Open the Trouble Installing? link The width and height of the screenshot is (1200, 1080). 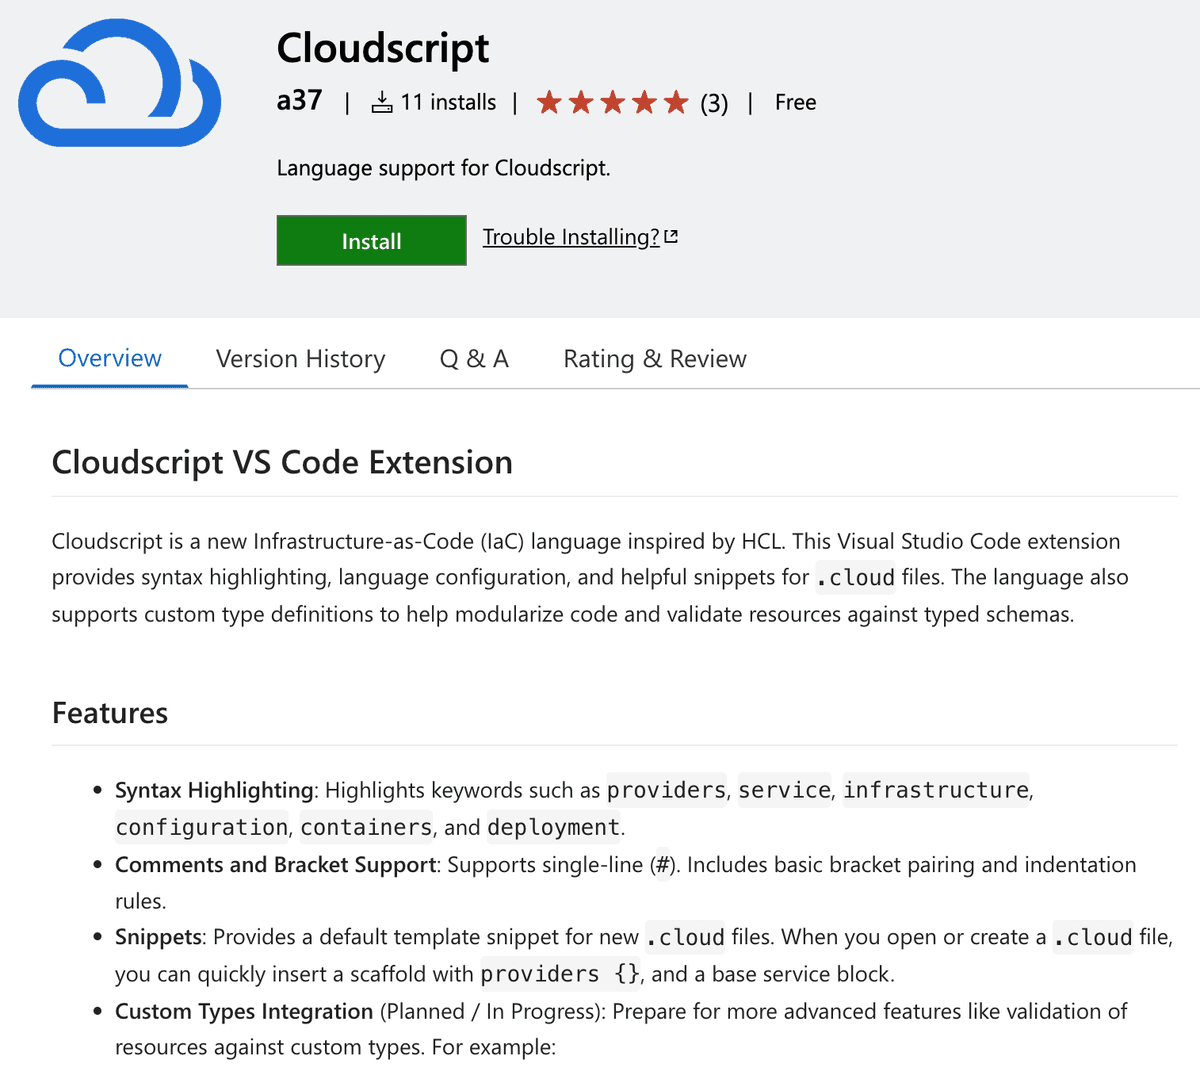pyautogui.click(x=571, y=237)
